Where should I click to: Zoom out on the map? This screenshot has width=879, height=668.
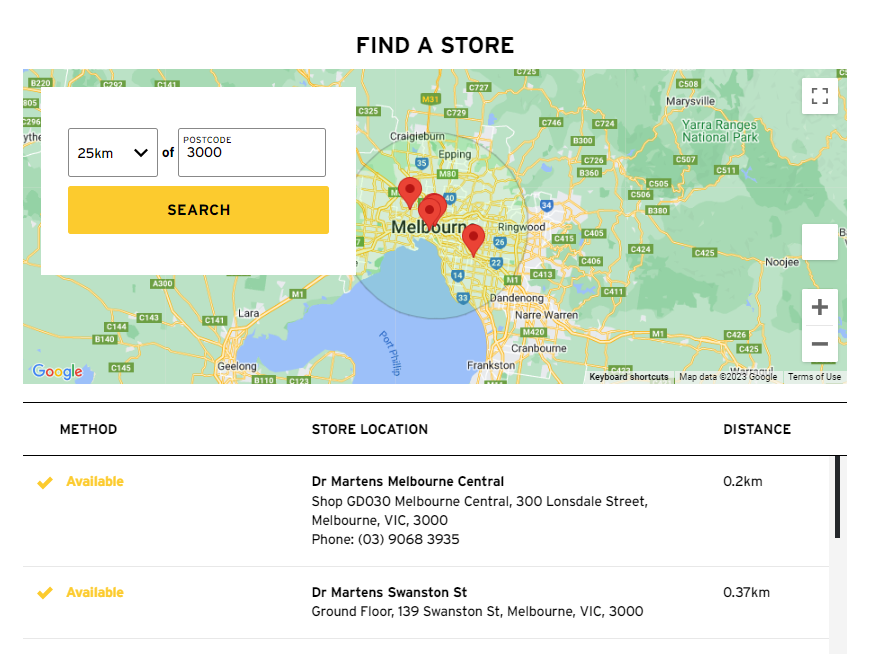click(x=820, y=344)
